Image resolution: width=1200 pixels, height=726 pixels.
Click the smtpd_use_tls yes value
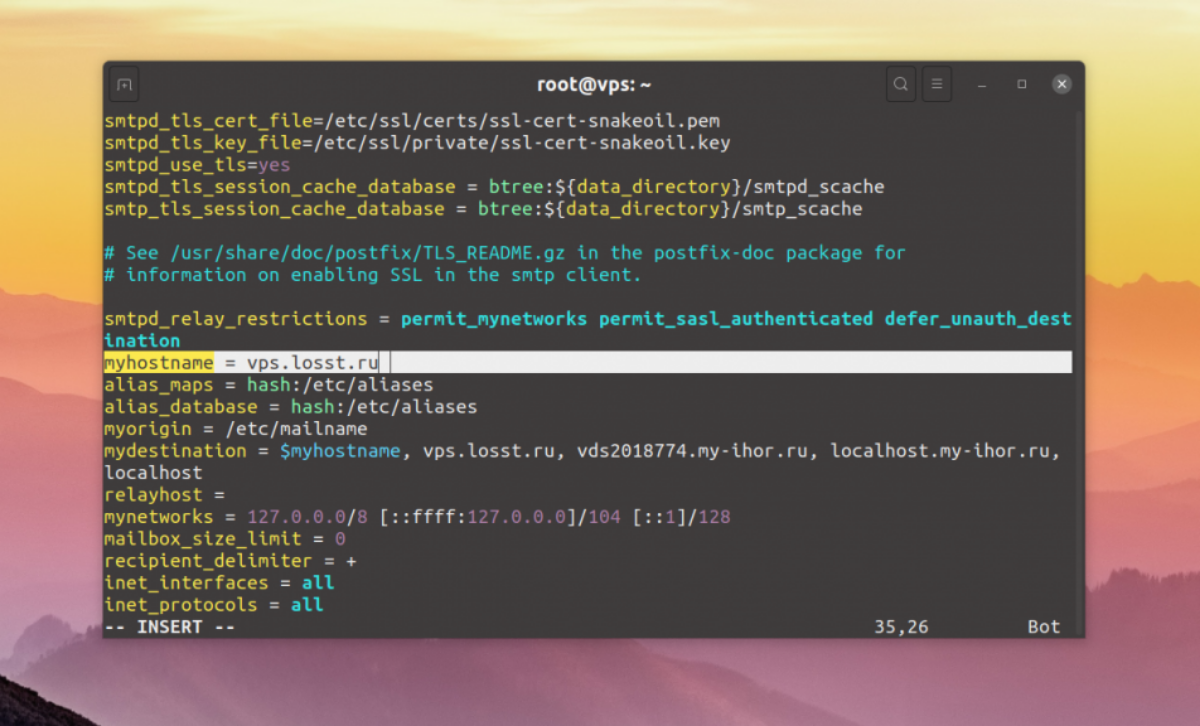(x=274, y=165)
